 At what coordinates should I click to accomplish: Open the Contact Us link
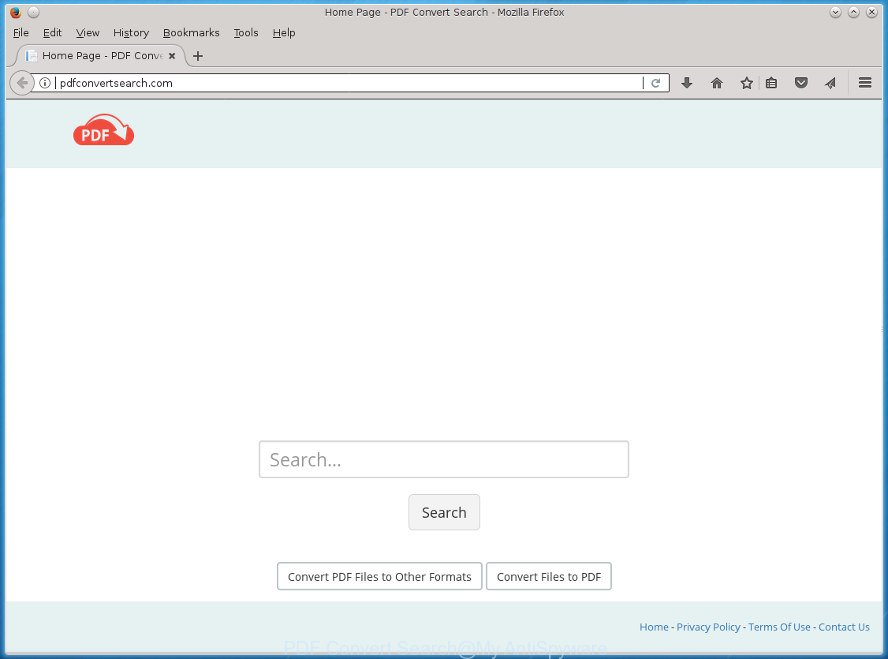[x=844, y=627]
